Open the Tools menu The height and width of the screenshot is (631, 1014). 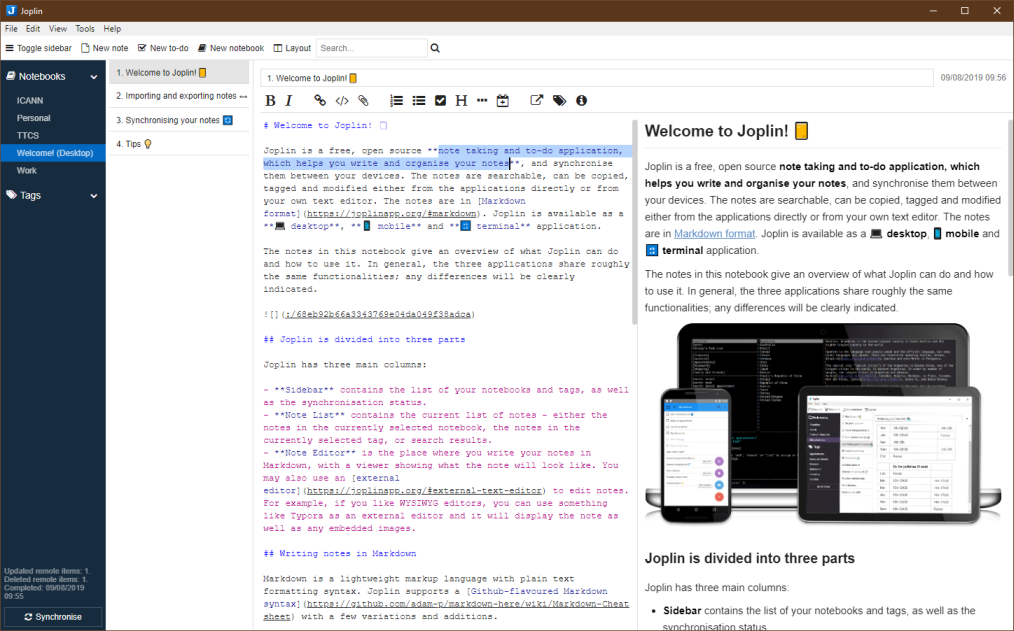coord(85,29)
